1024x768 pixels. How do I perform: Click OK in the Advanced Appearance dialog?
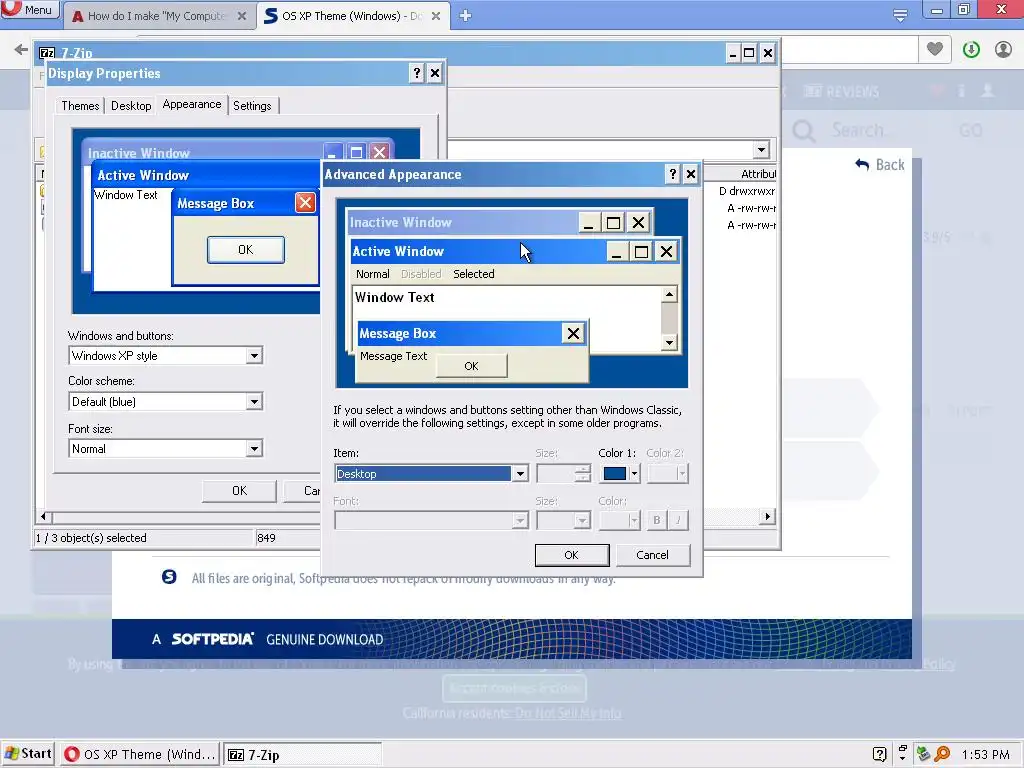571,555
